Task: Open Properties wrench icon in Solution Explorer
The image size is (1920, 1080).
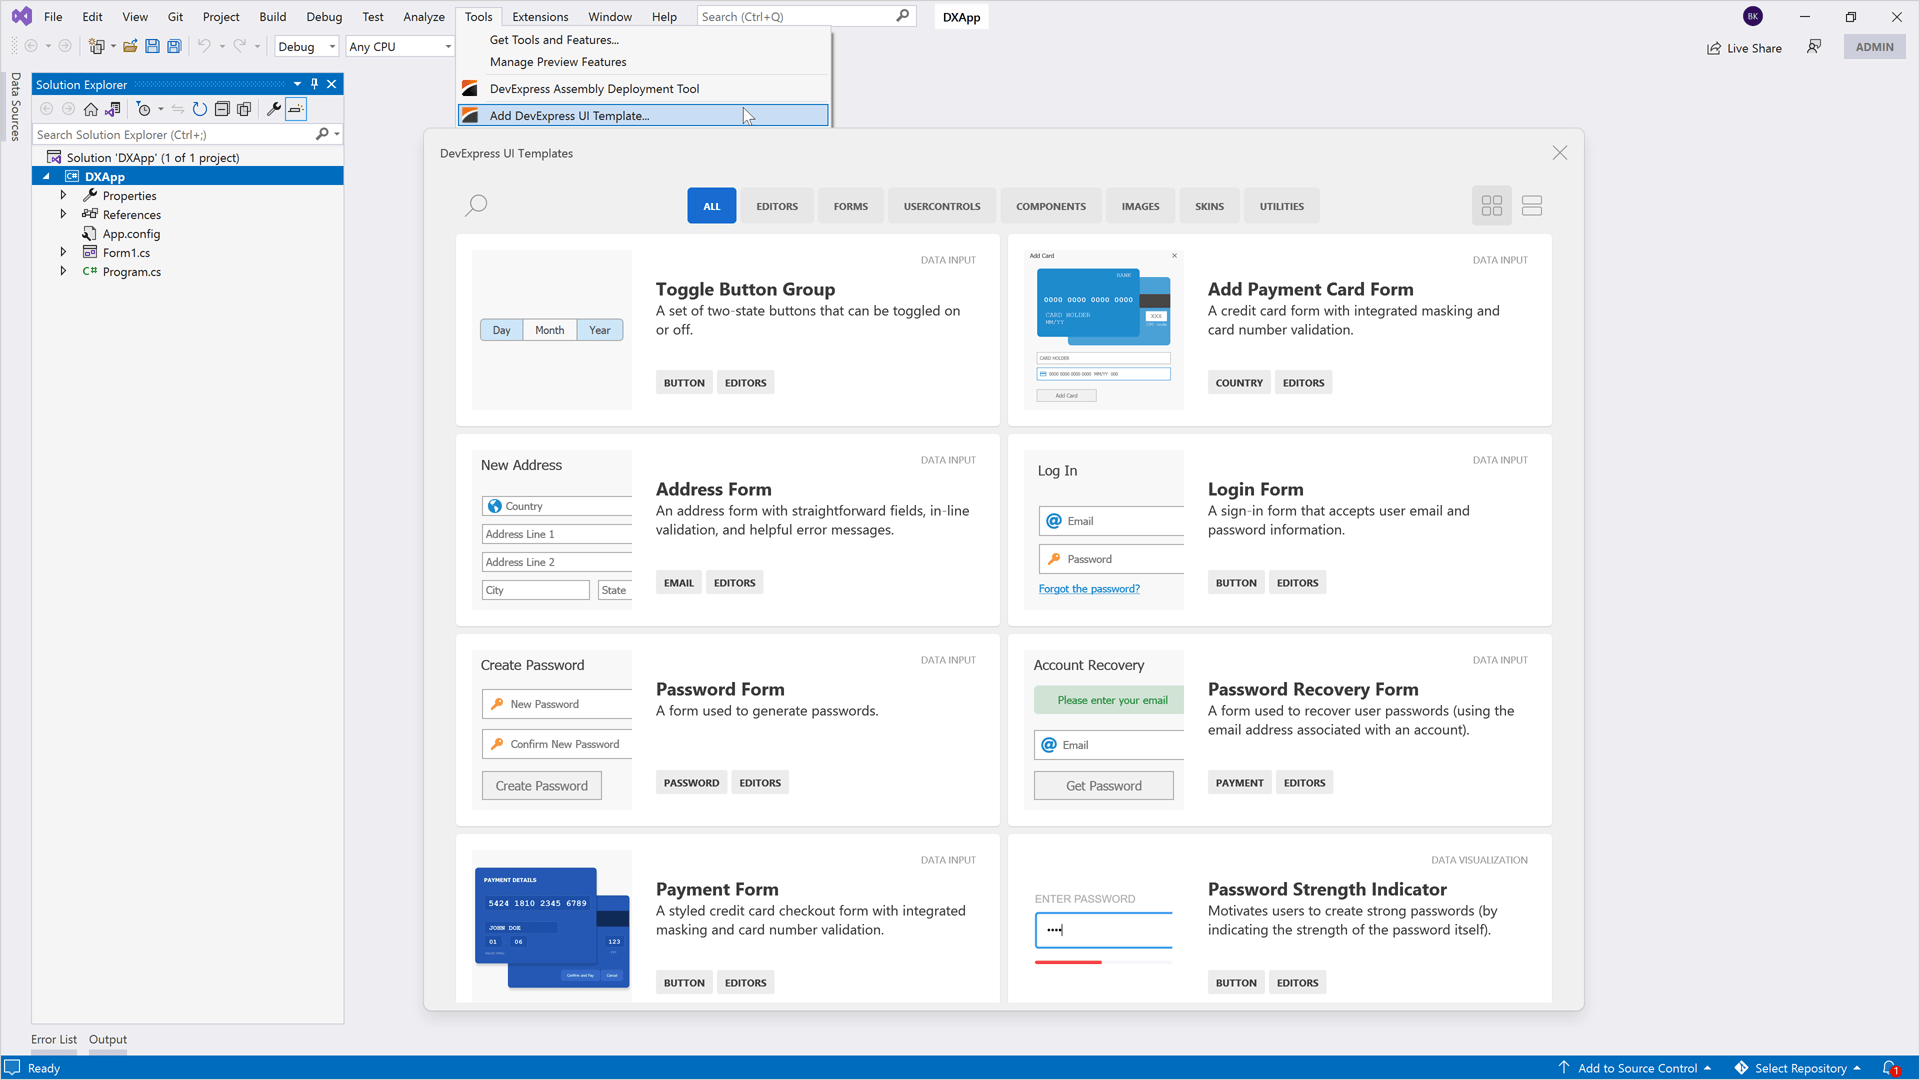Action: 273,109
